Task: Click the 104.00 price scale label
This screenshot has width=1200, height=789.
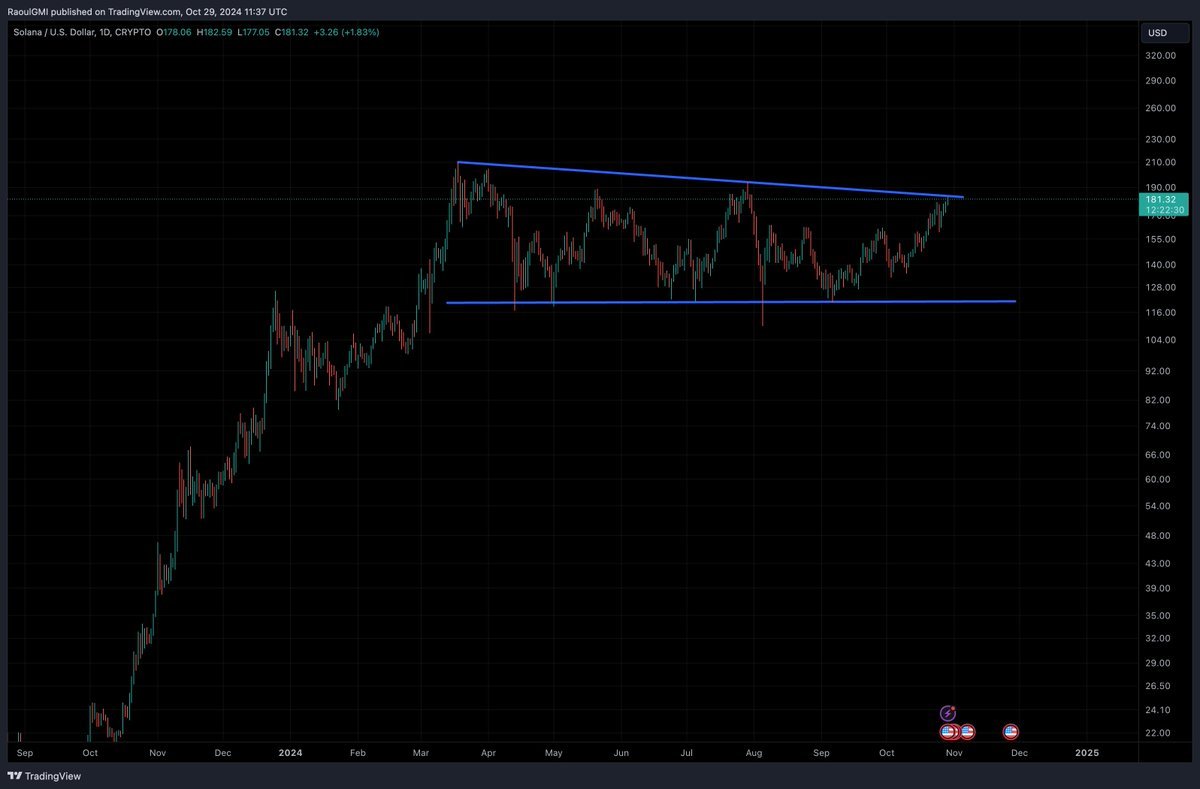Action: (1160, 341)
